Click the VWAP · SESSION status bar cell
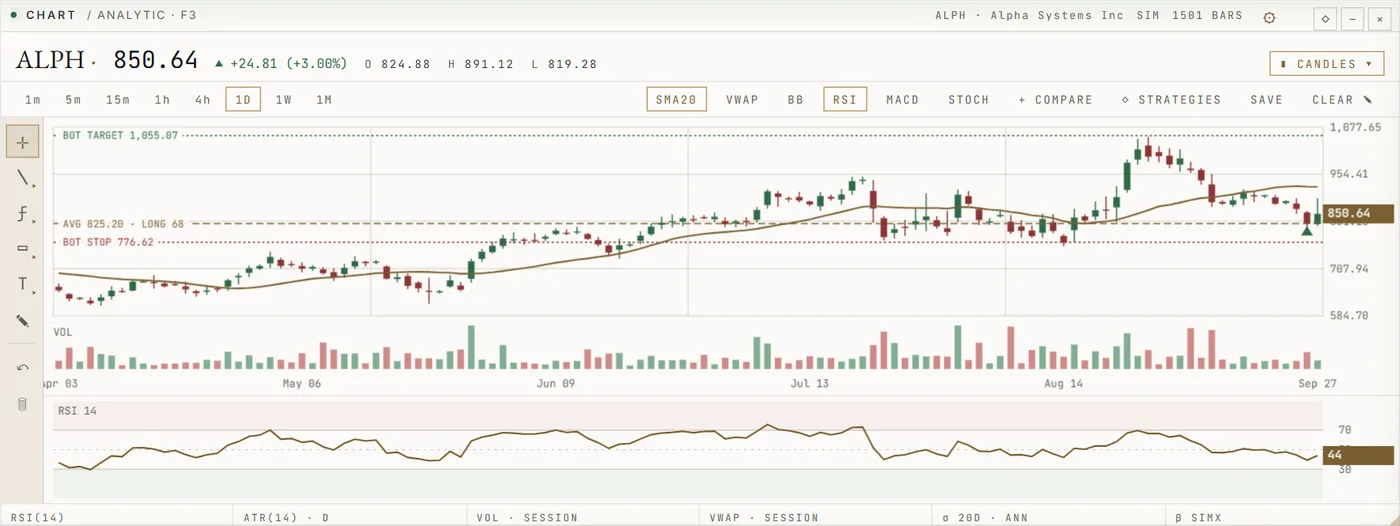Viewport: 1400px width, 526px height. pos(817,518)
